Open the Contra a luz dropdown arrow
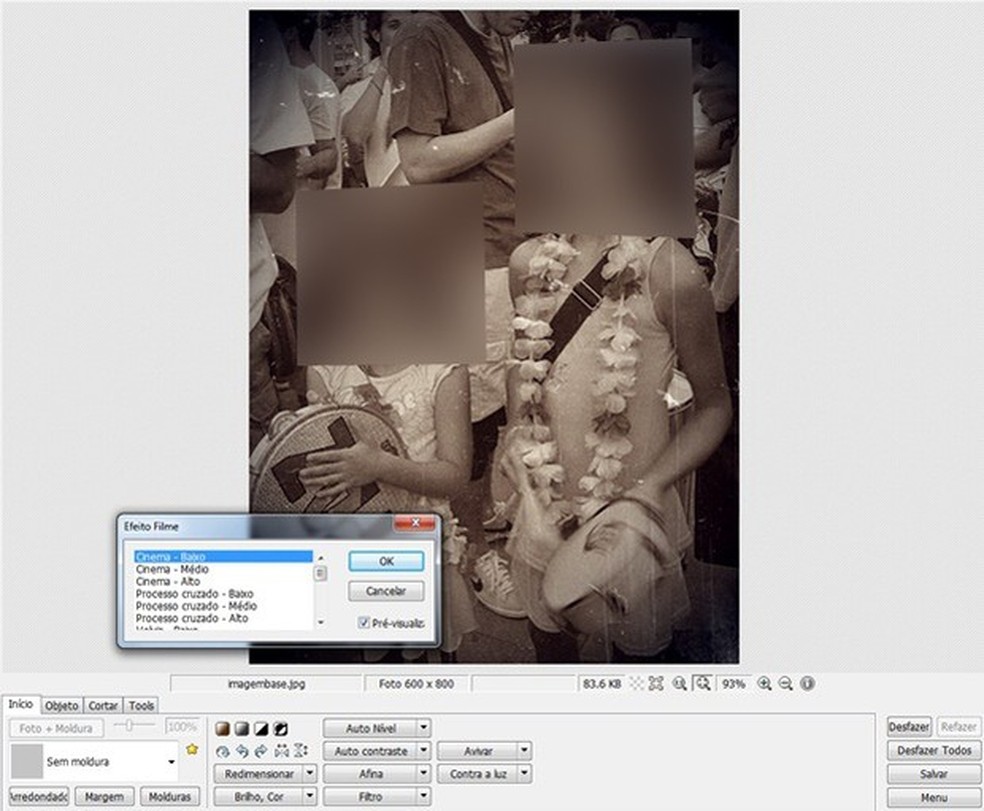Screen dimensions: 984x811 (524, 773)
